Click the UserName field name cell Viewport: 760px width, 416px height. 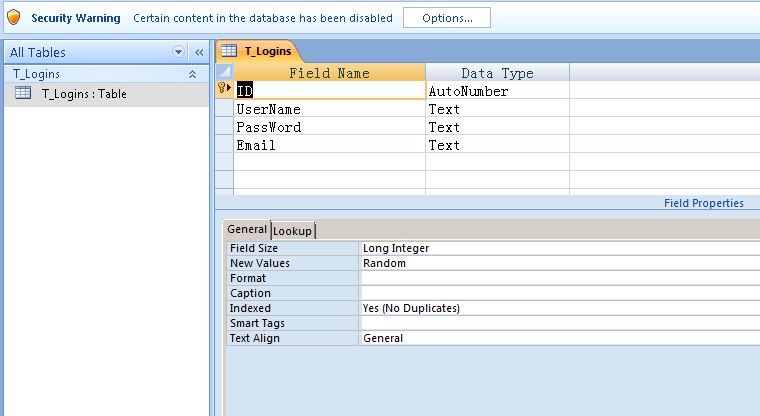(329, 109)
